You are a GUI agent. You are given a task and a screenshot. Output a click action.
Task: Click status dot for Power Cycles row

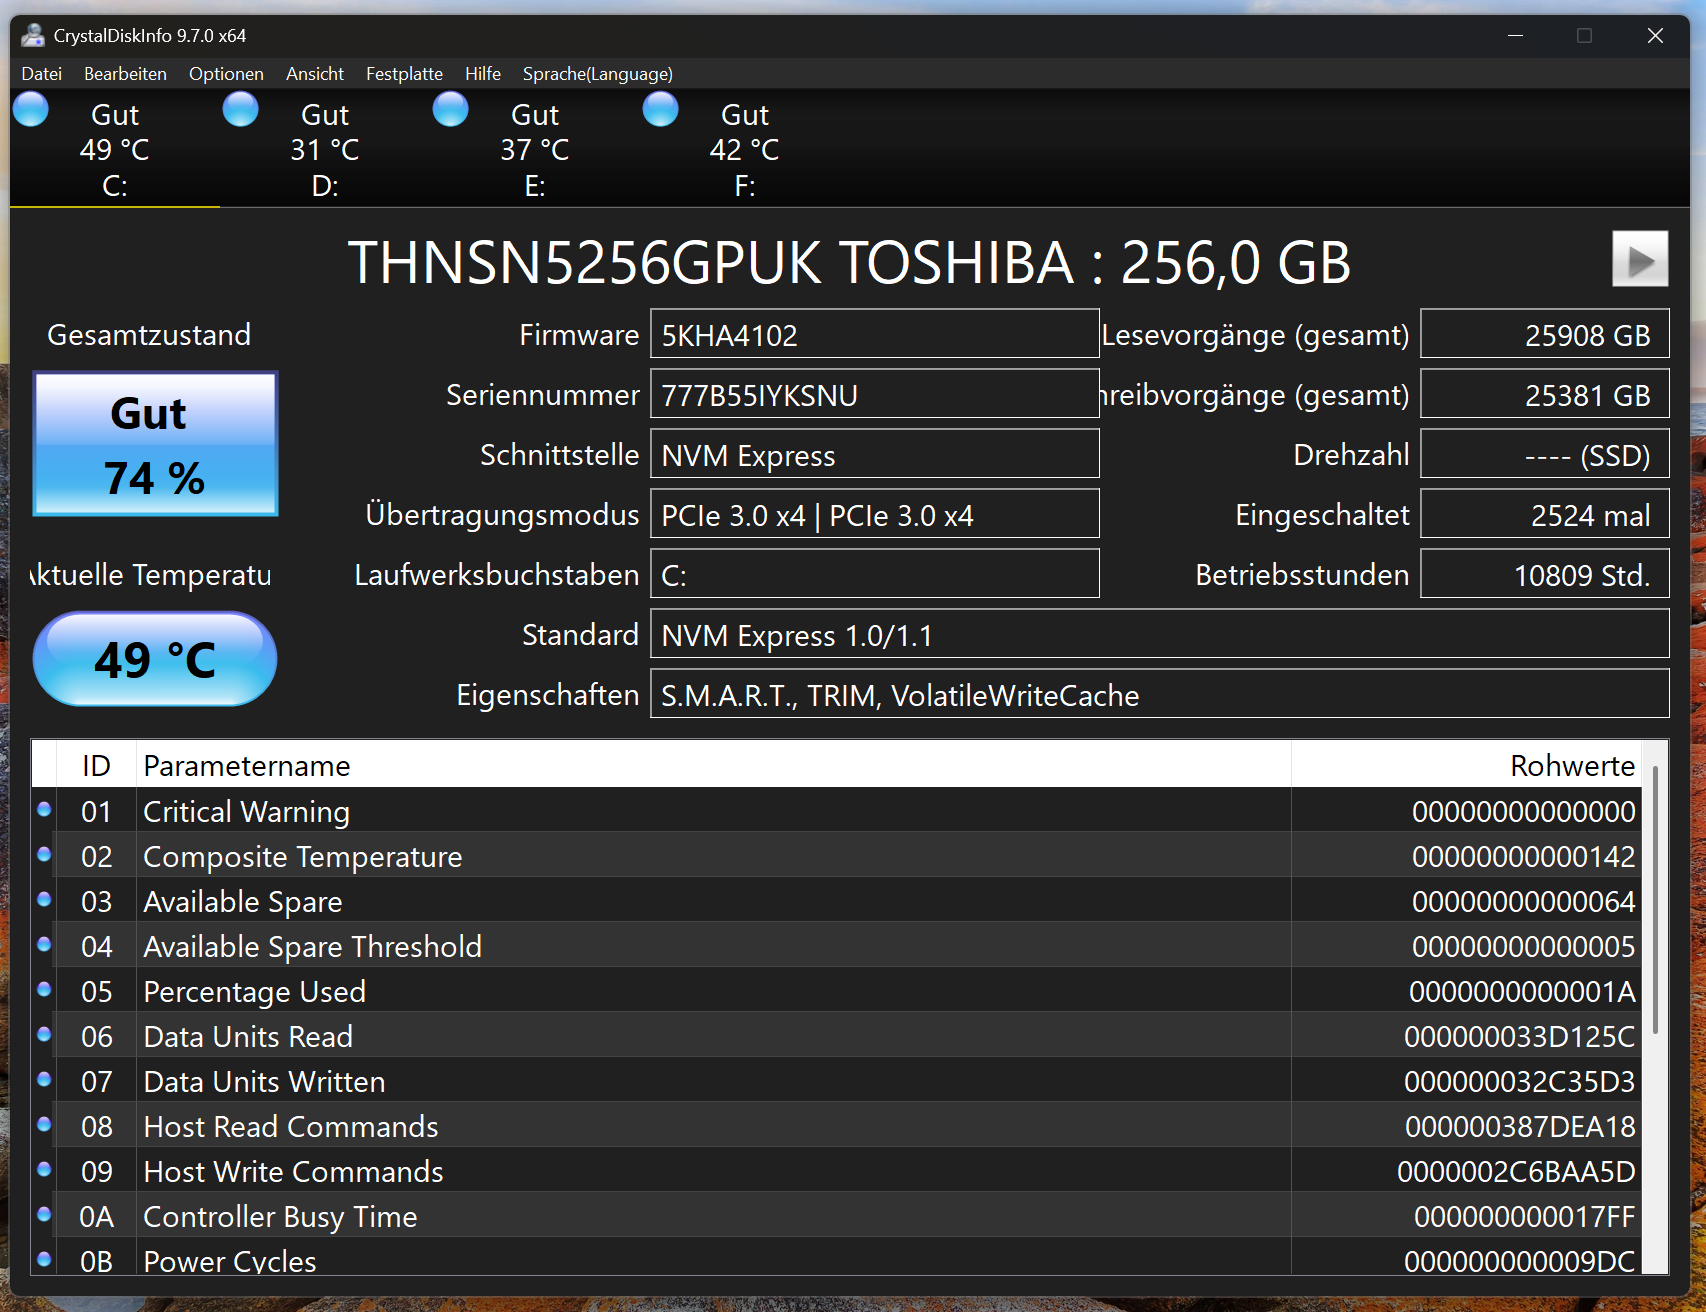click(44, 1260)
